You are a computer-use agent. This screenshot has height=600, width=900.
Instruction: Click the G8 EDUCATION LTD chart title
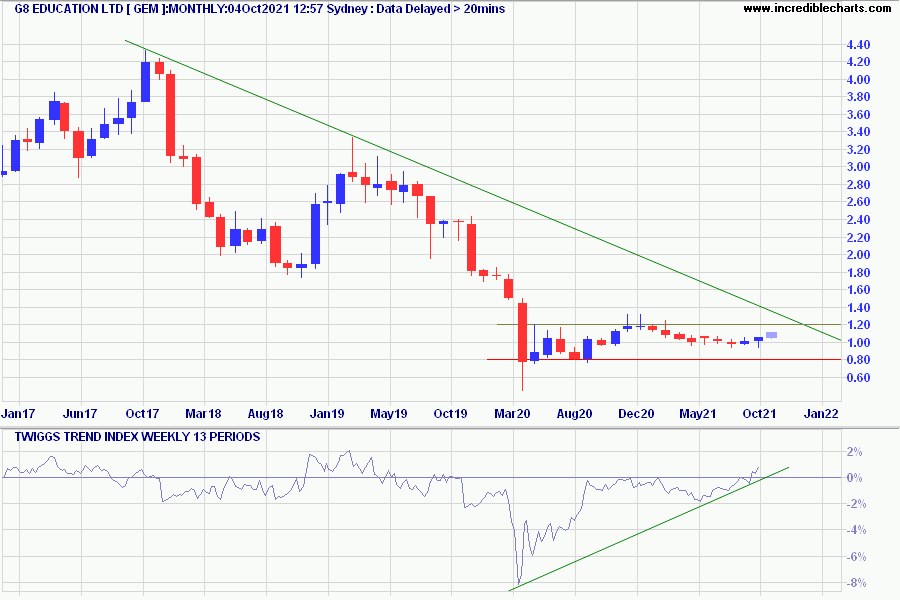click(260, 9)
